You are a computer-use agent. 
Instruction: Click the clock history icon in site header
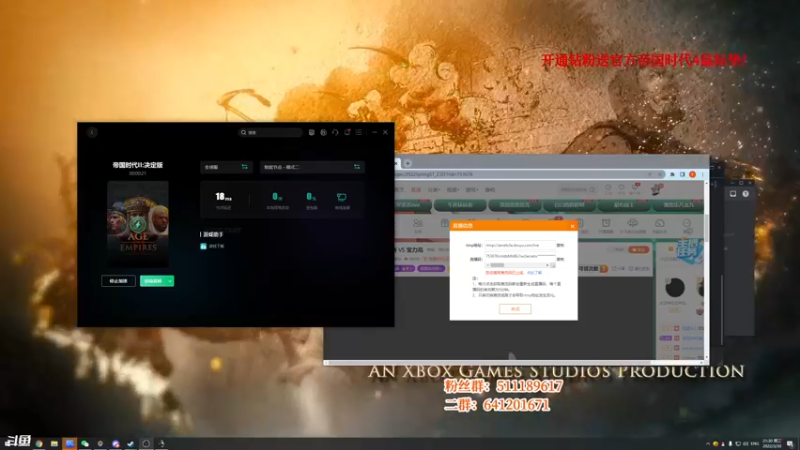(x=608, y=188)
